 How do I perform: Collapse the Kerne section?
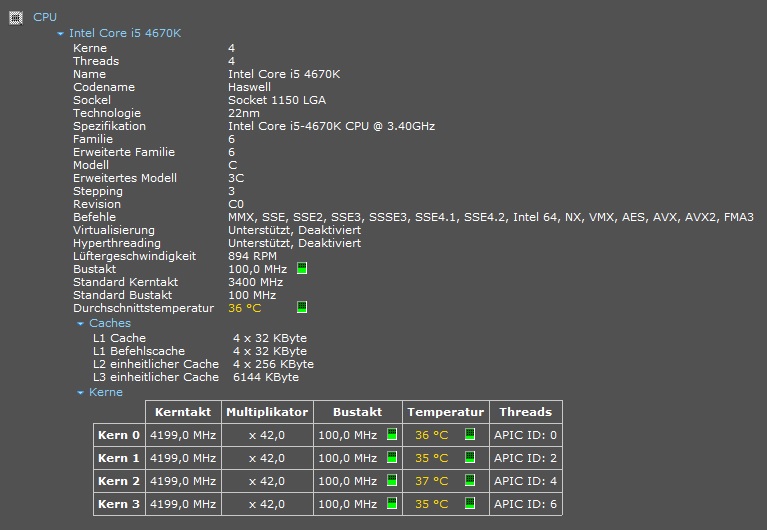[x=80, y=392]
